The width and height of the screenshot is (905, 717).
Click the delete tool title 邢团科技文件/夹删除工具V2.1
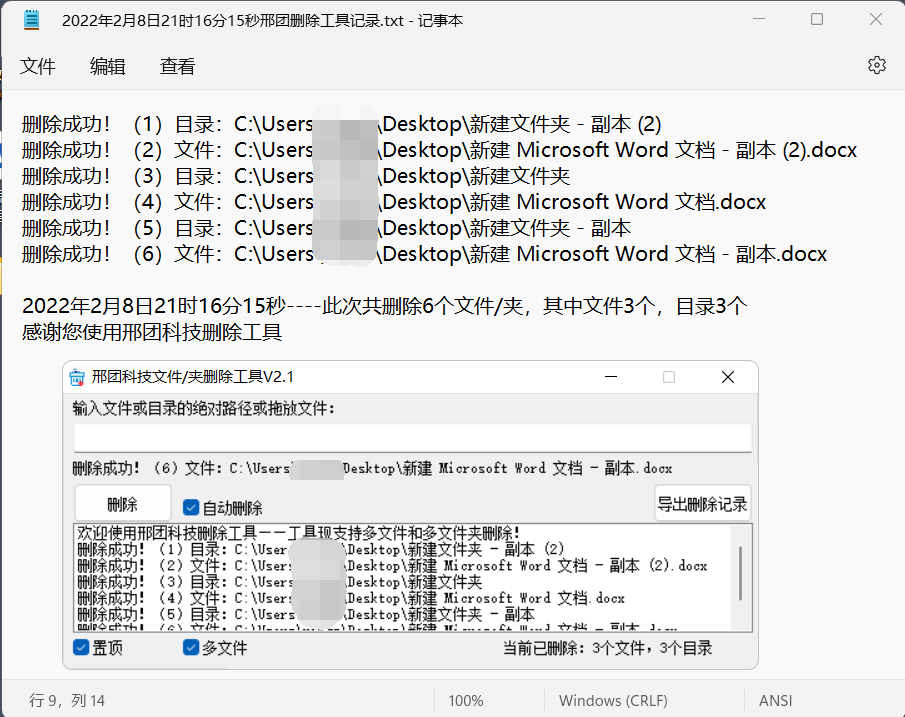(x=192, y=377)
